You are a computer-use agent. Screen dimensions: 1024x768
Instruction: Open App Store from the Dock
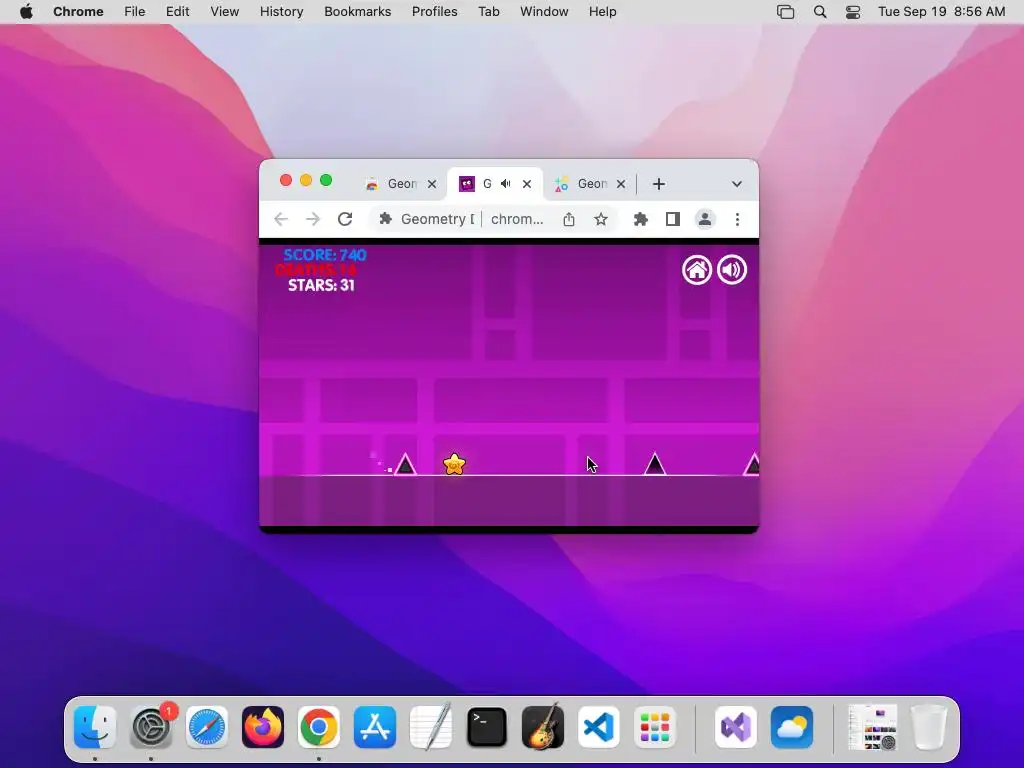coord(375,727)
